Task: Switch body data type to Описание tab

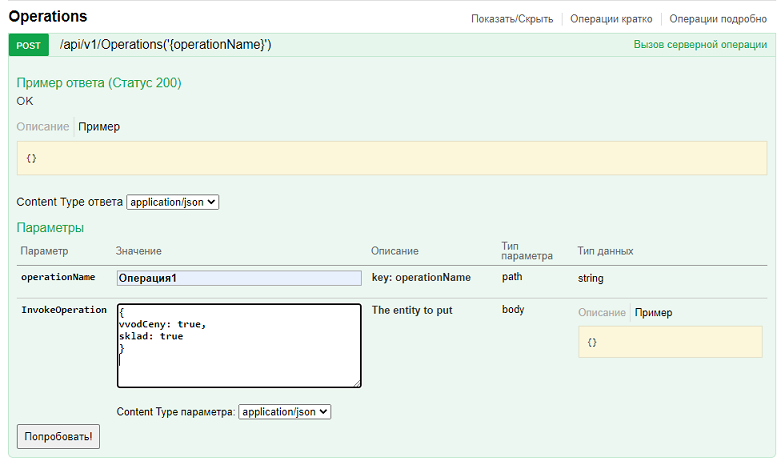Action: (x=602, y=313)
